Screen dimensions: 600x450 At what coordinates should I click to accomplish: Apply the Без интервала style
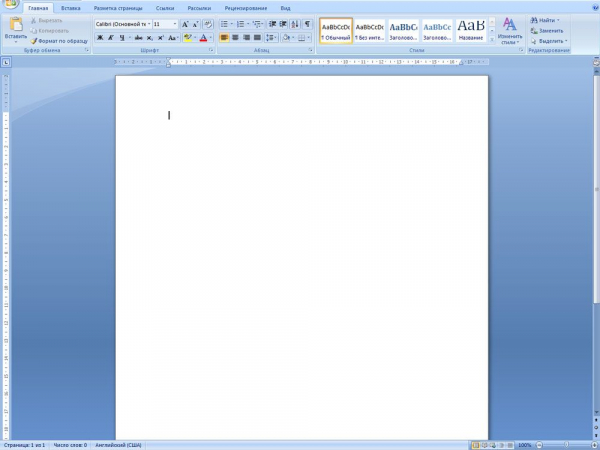pyautogui.click(x=369, y=31)
